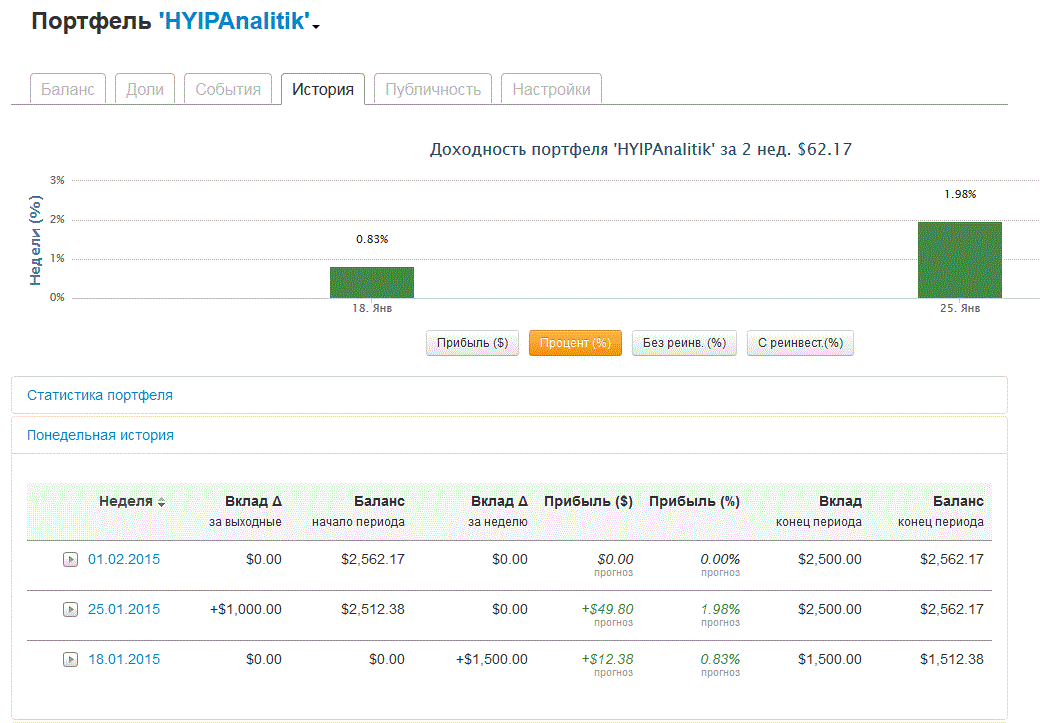This screenshot has height=723, width=1040.
Task: Open the Доли tab
Action: point(145,89)
